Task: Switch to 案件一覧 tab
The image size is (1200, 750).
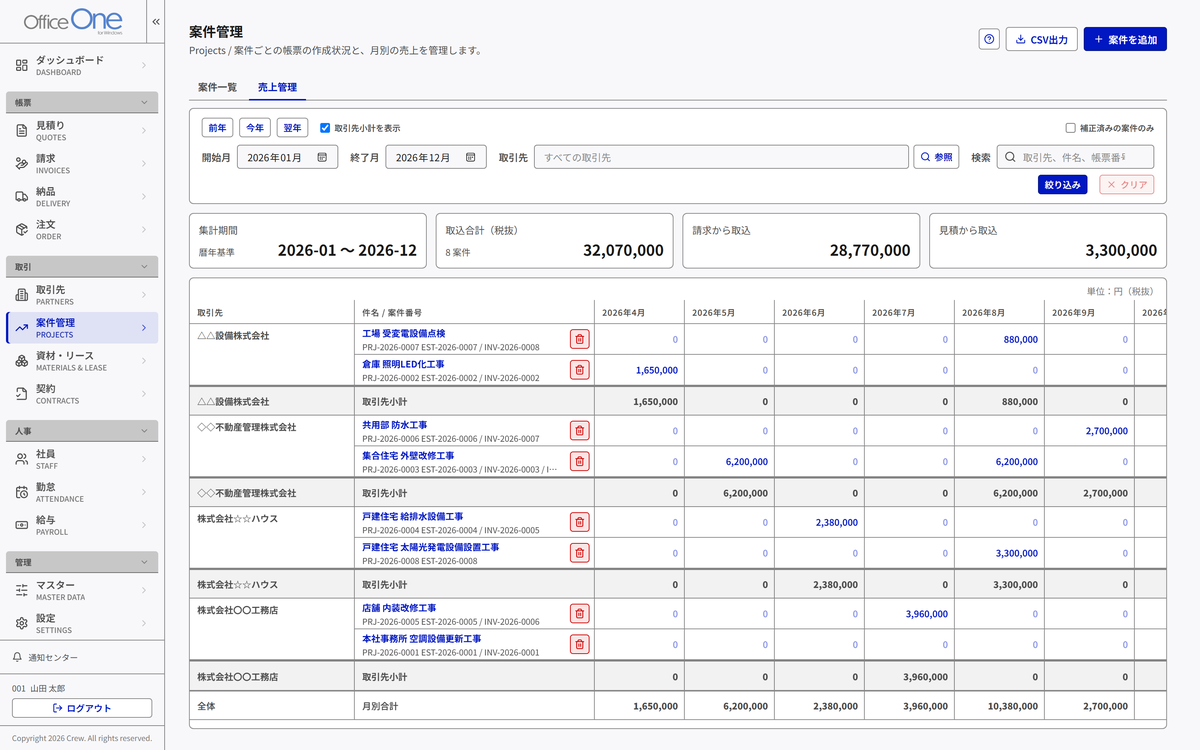Action: (x=218, y=88)
